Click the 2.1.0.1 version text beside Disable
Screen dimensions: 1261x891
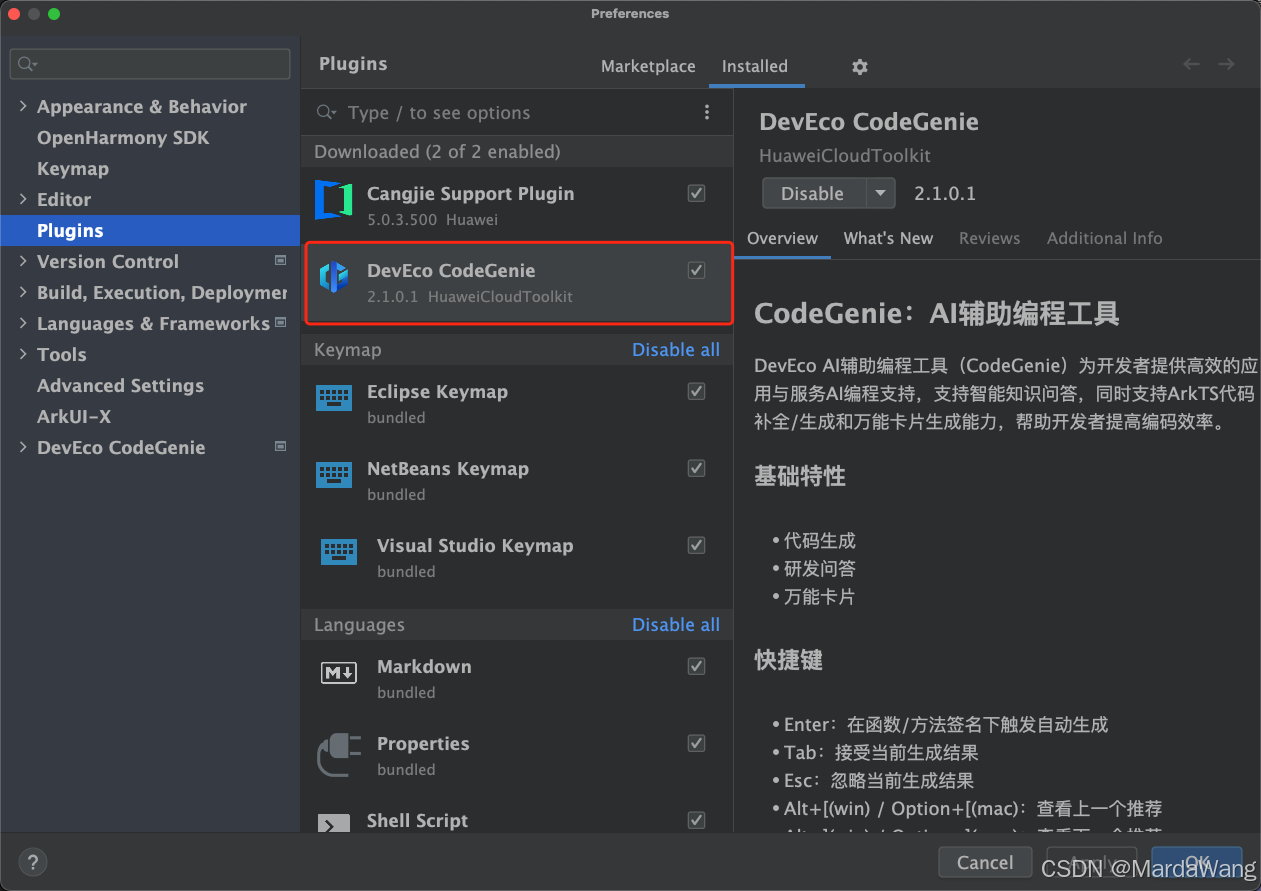[x=945, y=193]
